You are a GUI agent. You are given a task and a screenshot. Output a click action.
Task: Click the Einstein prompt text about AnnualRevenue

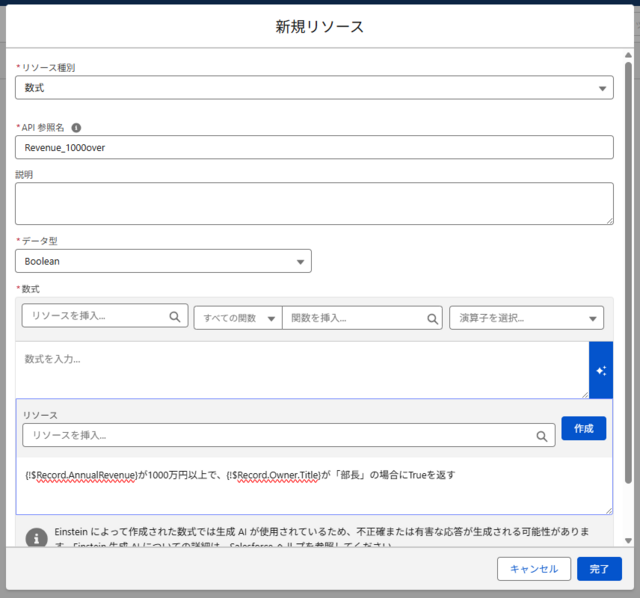(x=240, y=475)
